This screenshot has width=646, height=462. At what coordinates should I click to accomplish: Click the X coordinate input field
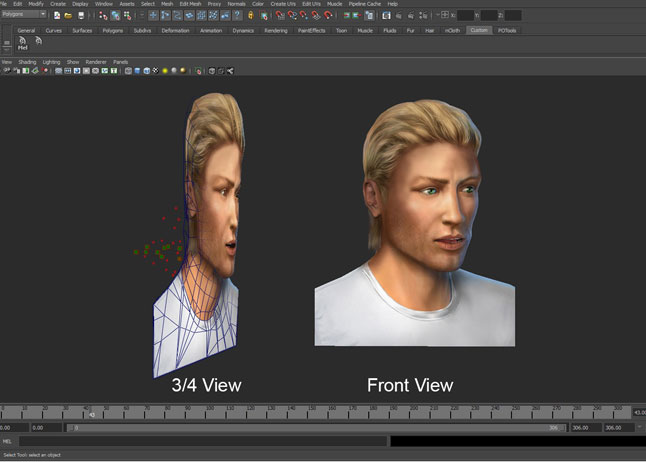click(x=465, y=15)
